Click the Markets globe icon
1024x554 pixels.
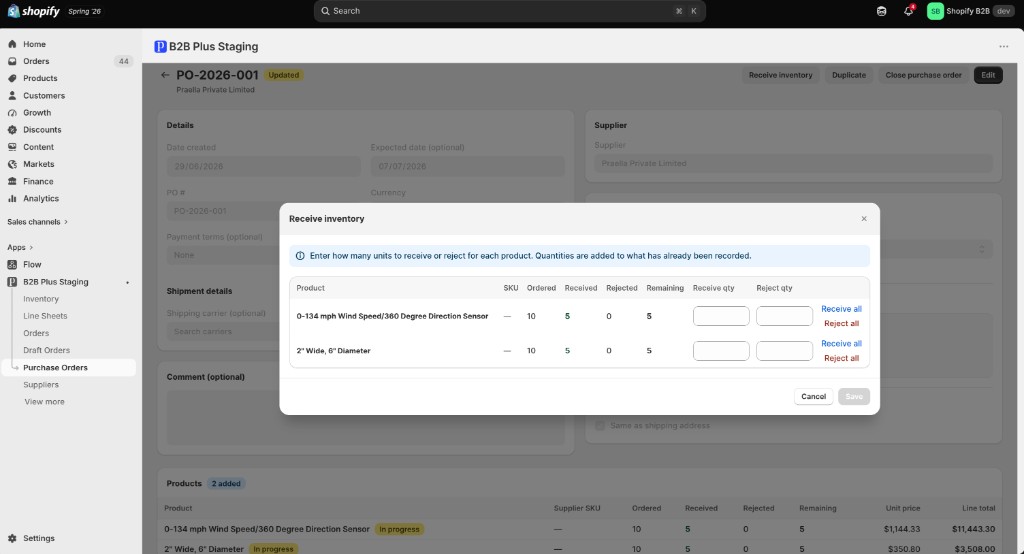coord(12,164)
